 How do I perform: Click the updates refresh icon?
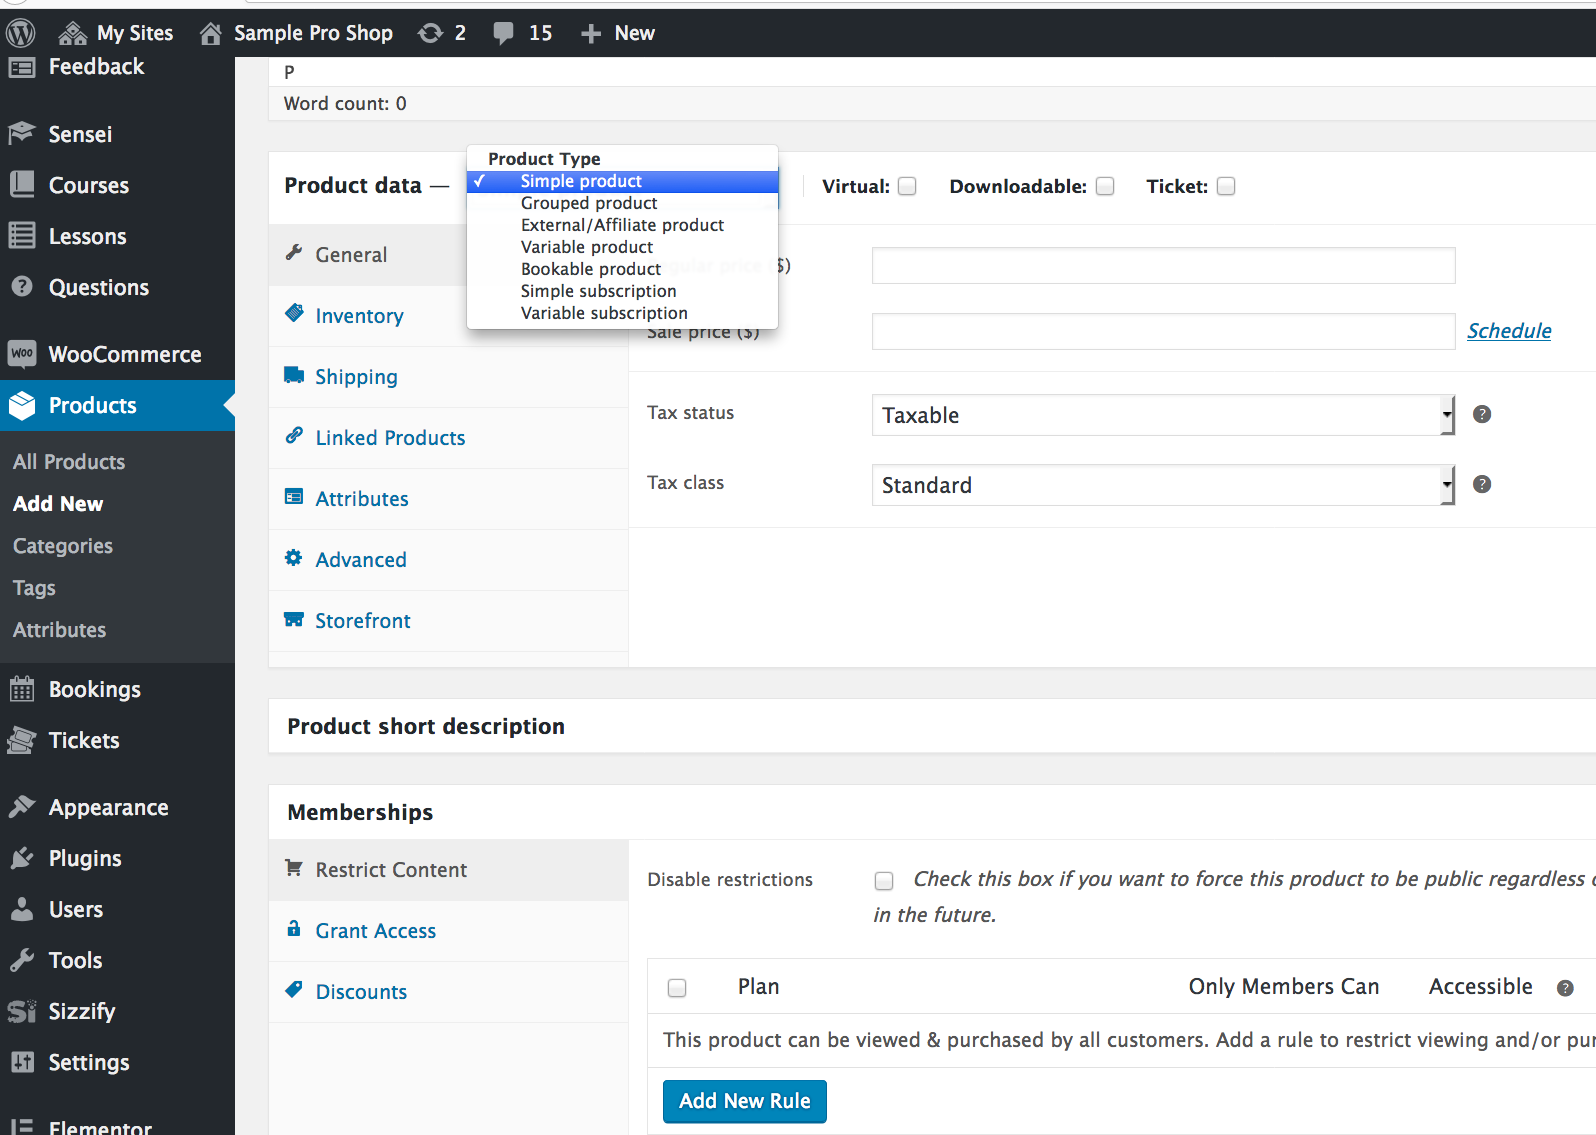point(431,34)
